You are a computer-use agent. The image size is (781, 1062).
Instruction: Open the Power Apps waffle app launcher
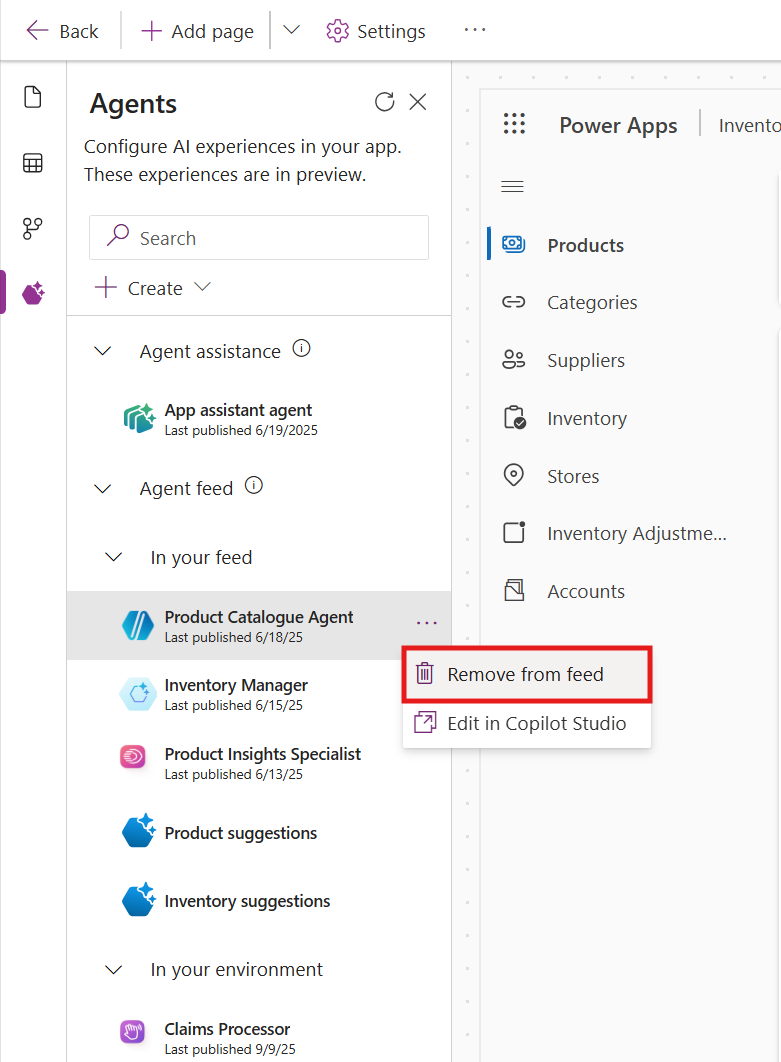(x=514, y=124)
